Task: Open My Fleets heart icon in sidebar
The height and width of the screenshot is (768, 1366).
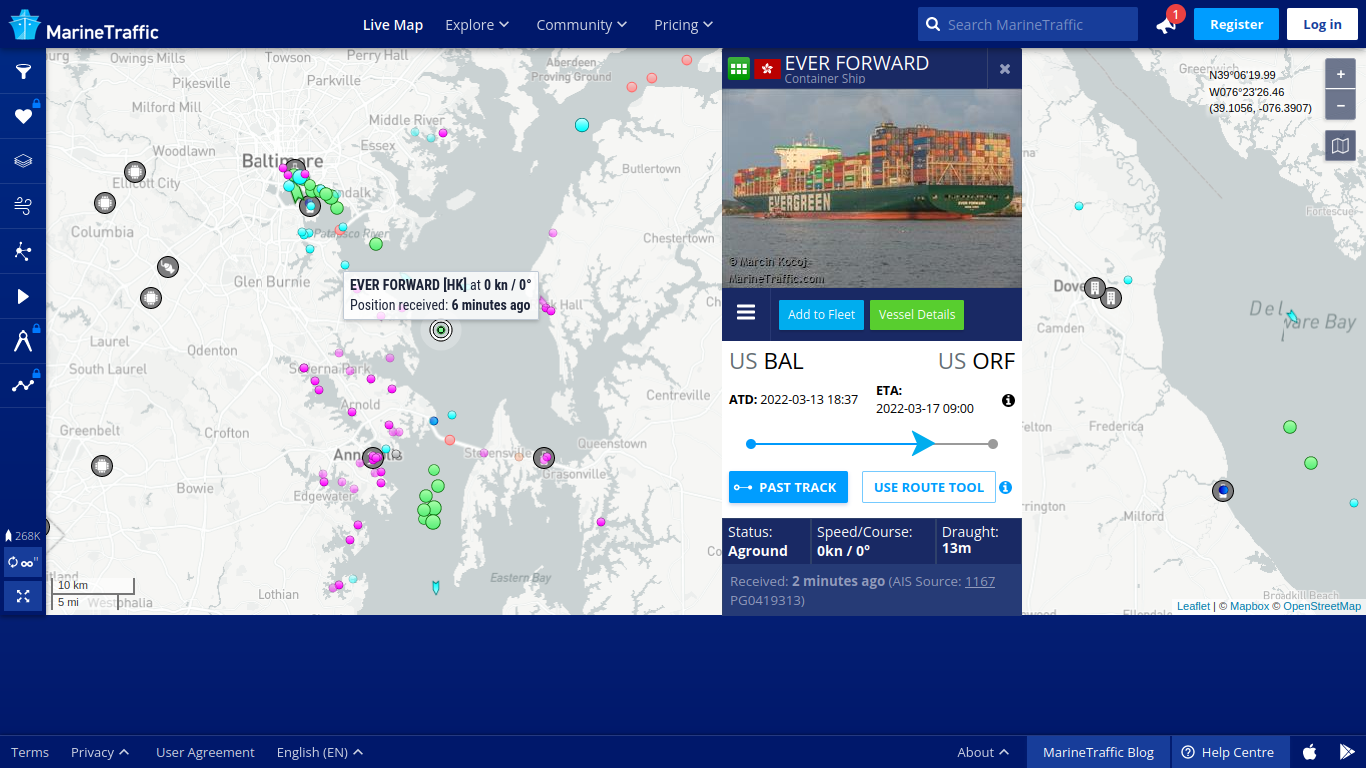Action: pyautogui.click(x=23, y=116)
